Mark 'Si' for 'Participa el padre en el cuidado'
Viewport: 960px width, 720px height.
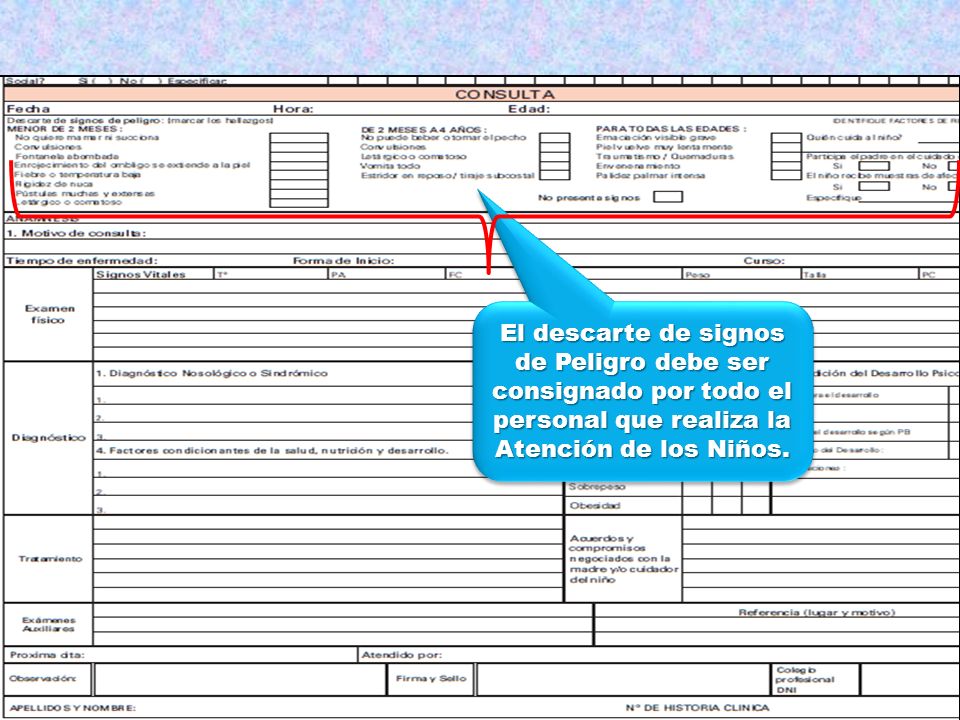(874, 167)
